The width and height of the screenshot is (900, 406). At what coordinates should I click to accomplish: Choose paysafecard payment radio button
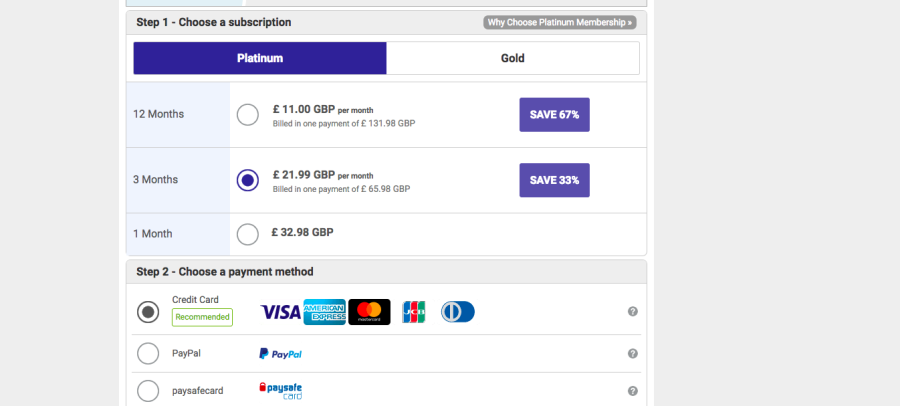click(148, 391)
